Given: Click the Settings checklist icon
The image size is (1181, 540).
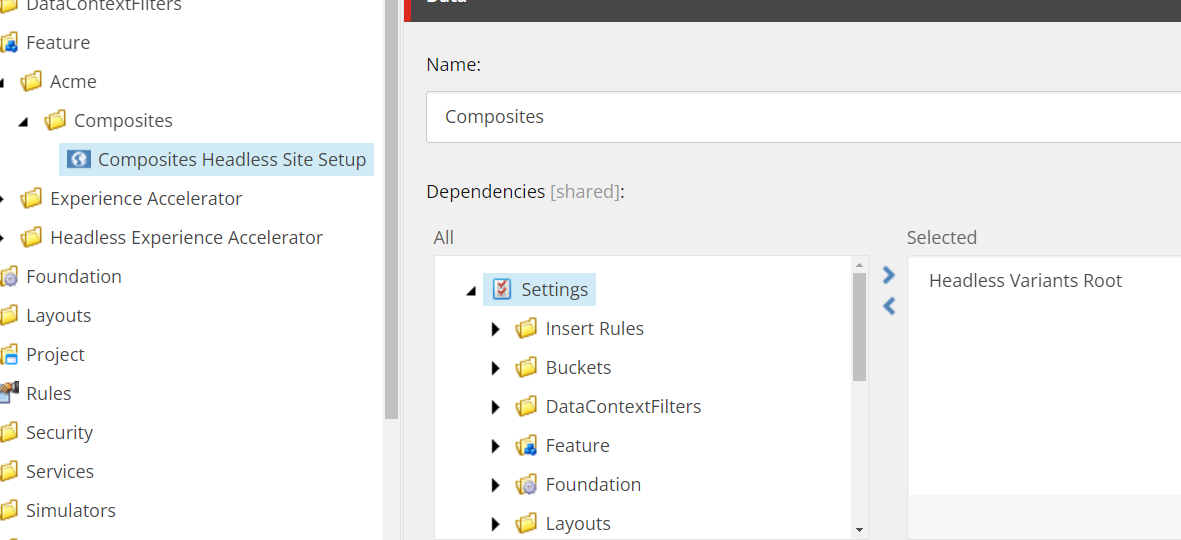Looking at the screenshot, I should pyautogui.click(x=503, y=290).
